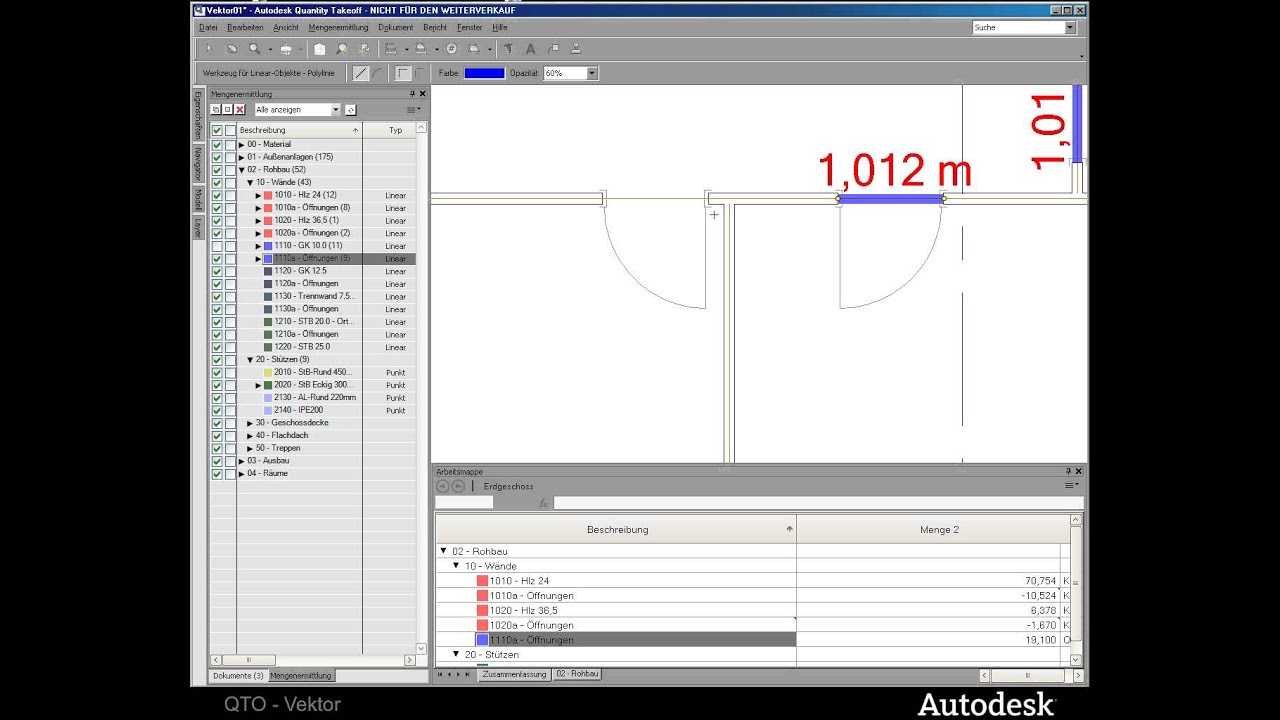Screen dimensions: 1280x720
Task: Check the box for 1110 - GK 10.0
Action: click(217, 246)
